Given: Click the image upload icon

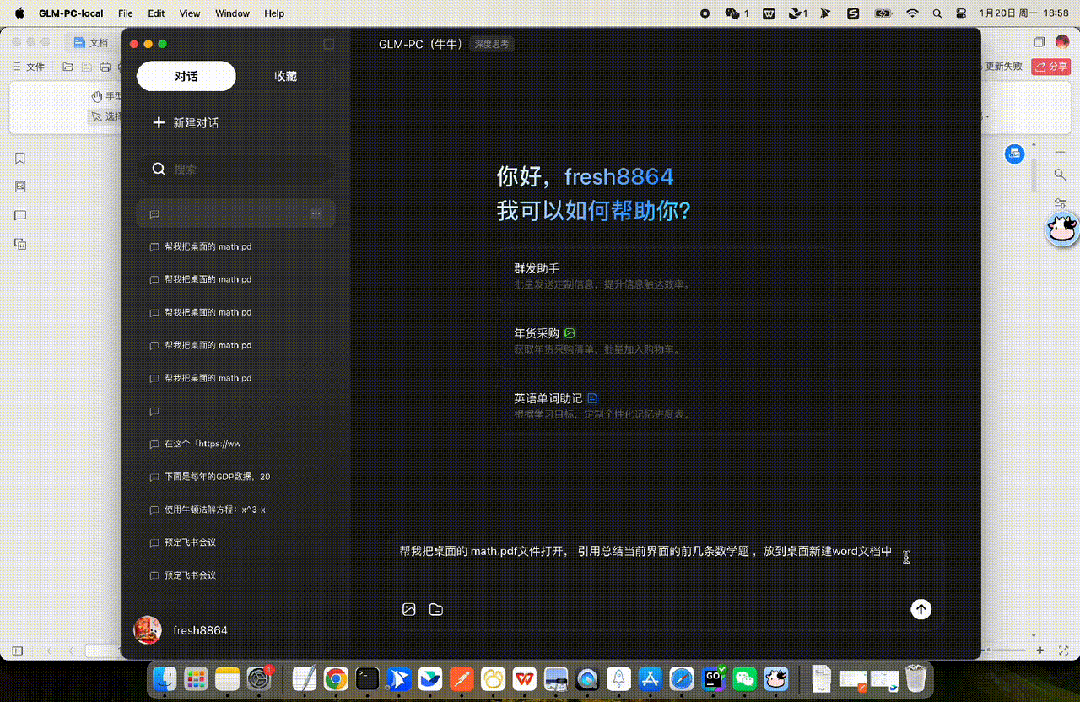Looking at the screenshot, I should click(408, 609).
